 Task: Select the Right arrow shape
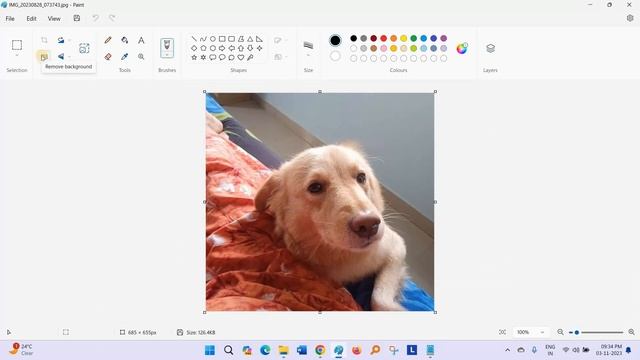click(222, 48)
